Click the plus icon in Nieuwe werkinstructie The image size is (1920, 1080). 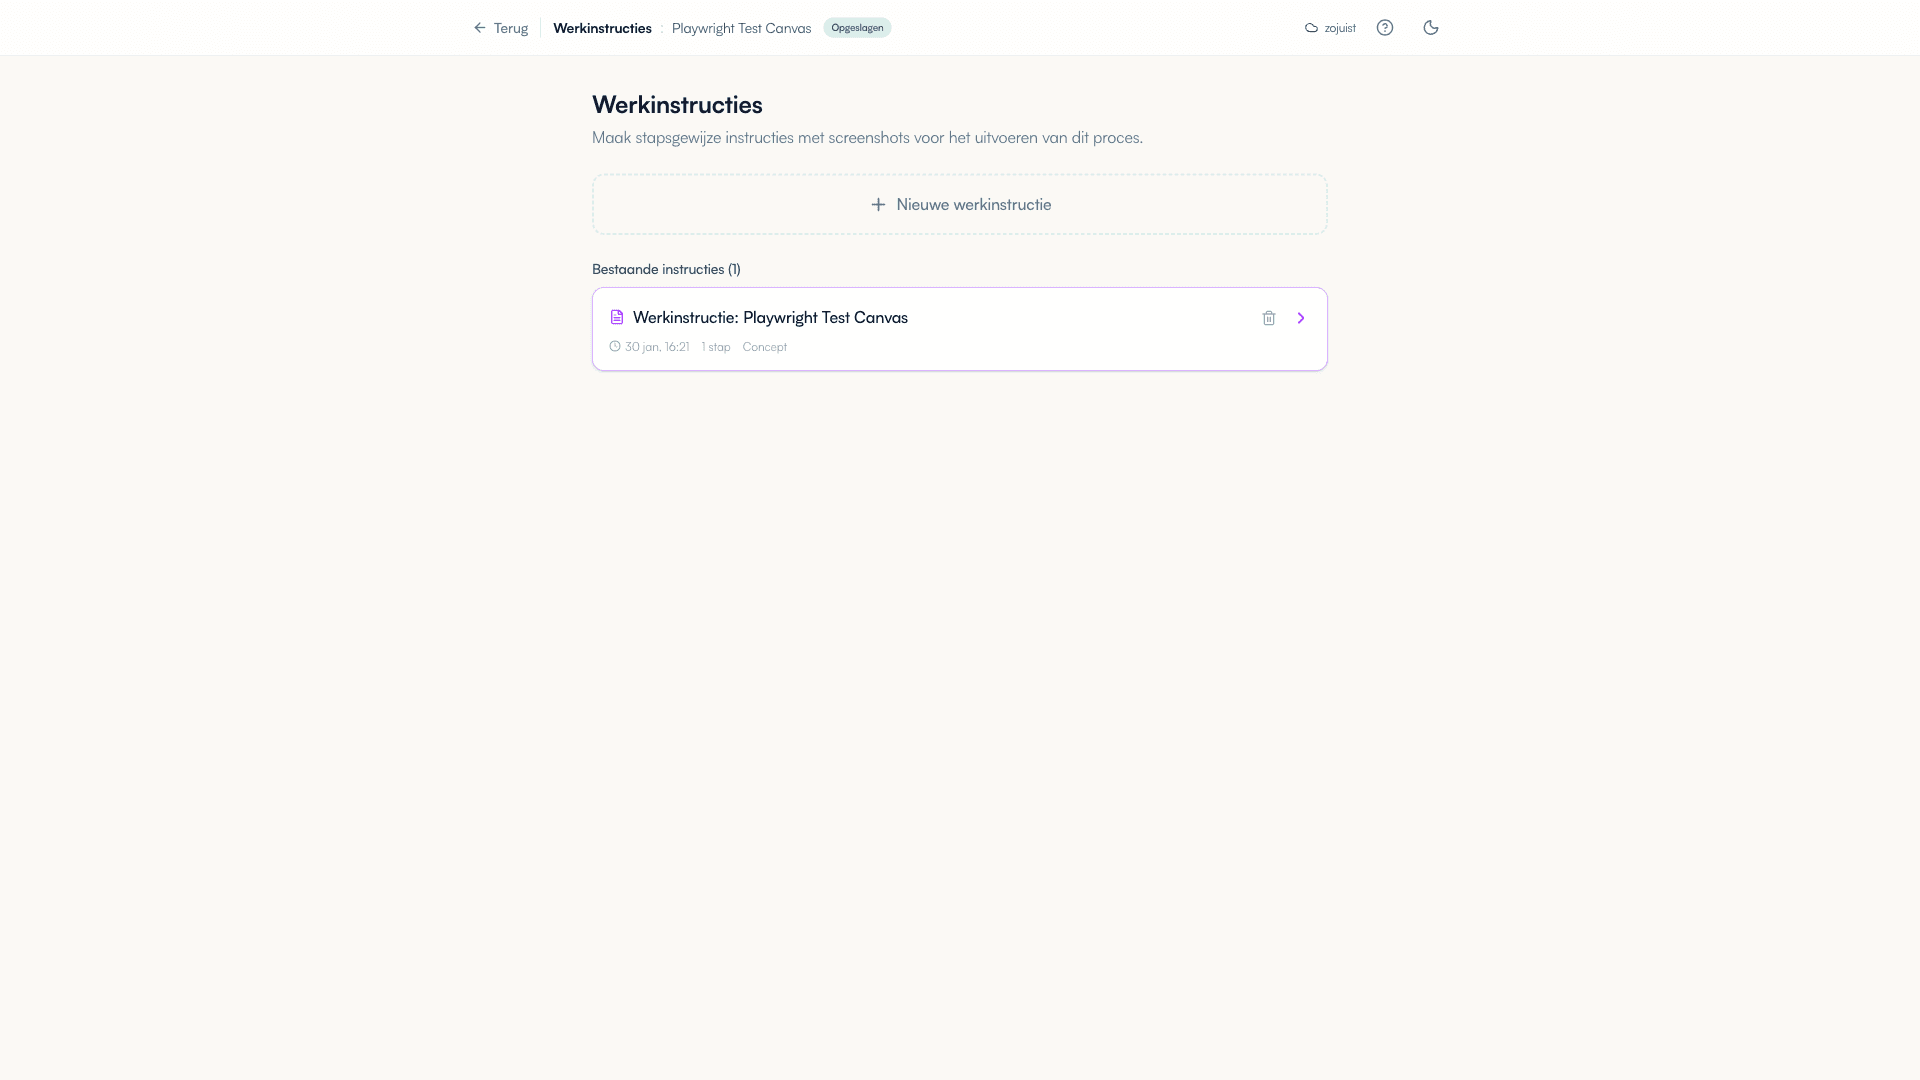(x=878, y=204)
